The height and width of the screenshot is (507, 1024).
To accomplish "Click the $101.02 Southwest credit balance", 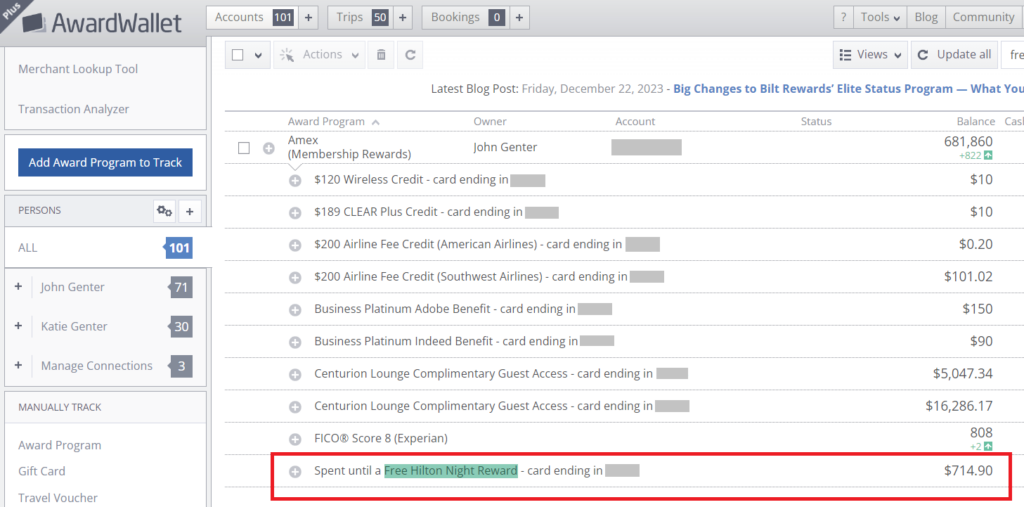I will [x=968, y=276].
